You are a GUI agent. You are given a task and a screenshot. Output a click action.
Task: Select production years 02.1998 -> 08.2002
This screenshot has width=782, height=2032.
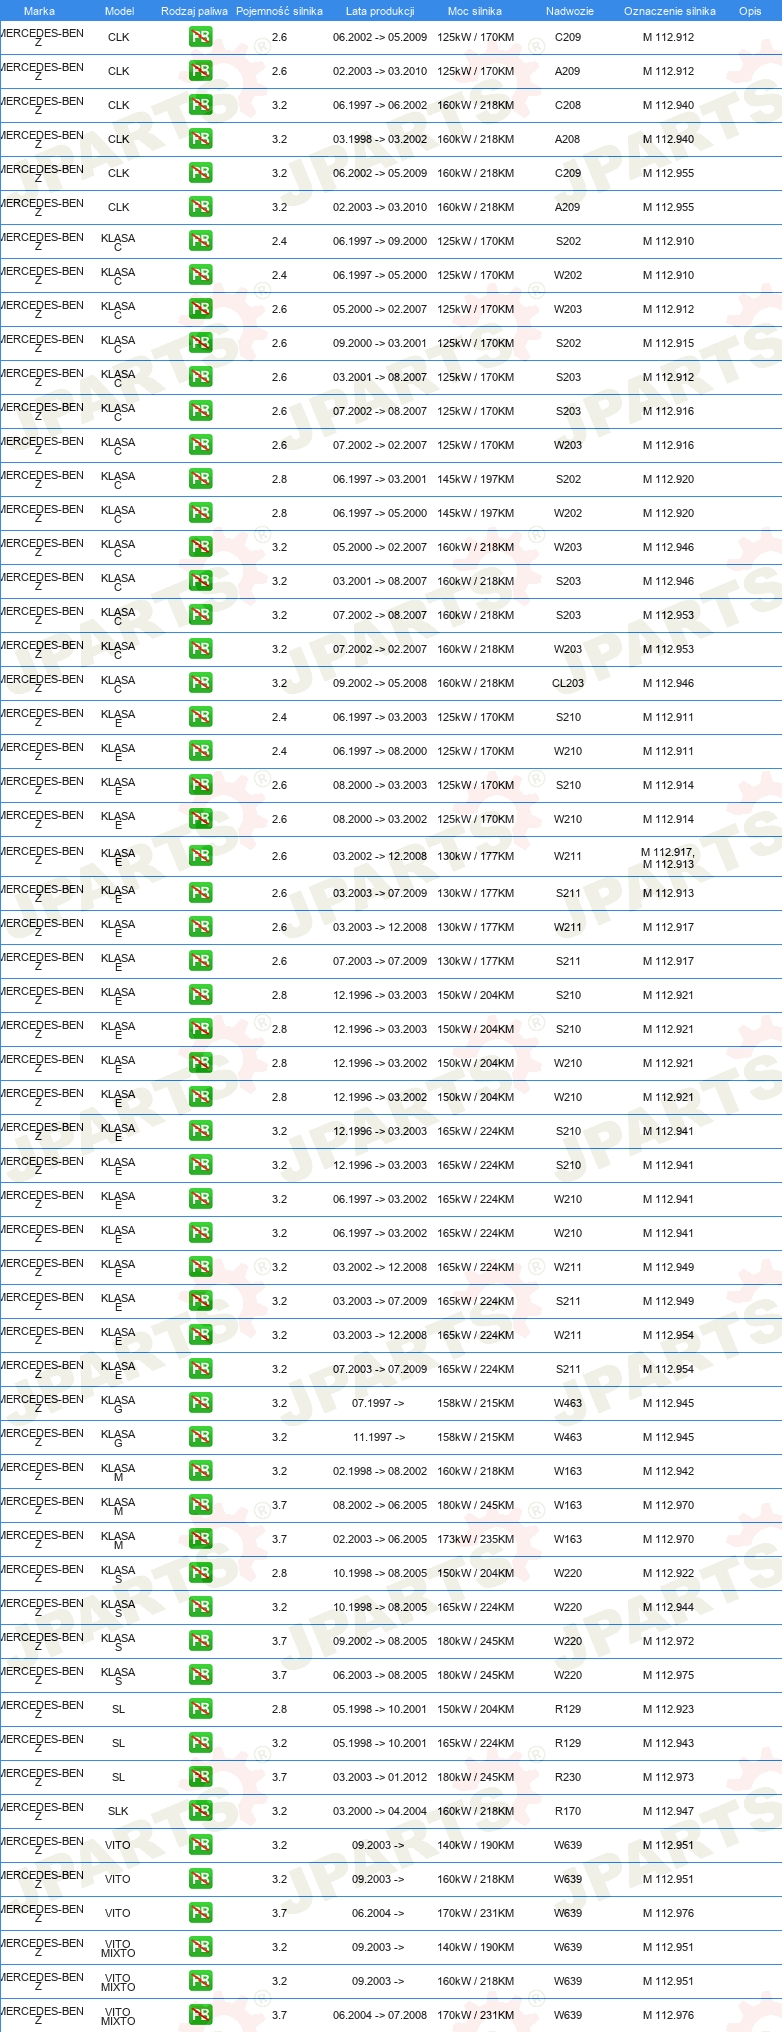coord(380,1471)
